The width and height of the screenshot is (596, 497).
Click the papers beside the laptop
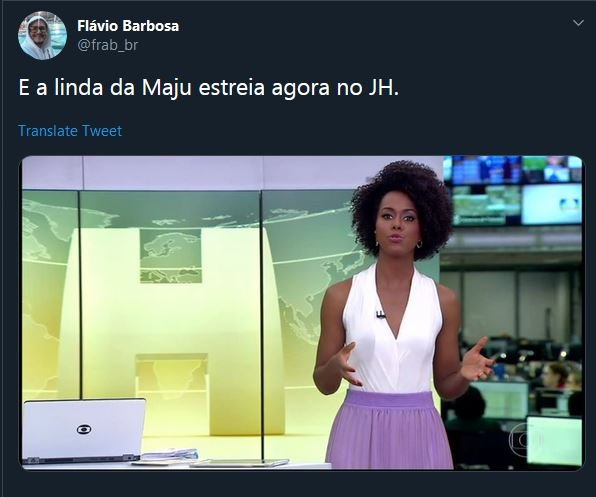170,455
